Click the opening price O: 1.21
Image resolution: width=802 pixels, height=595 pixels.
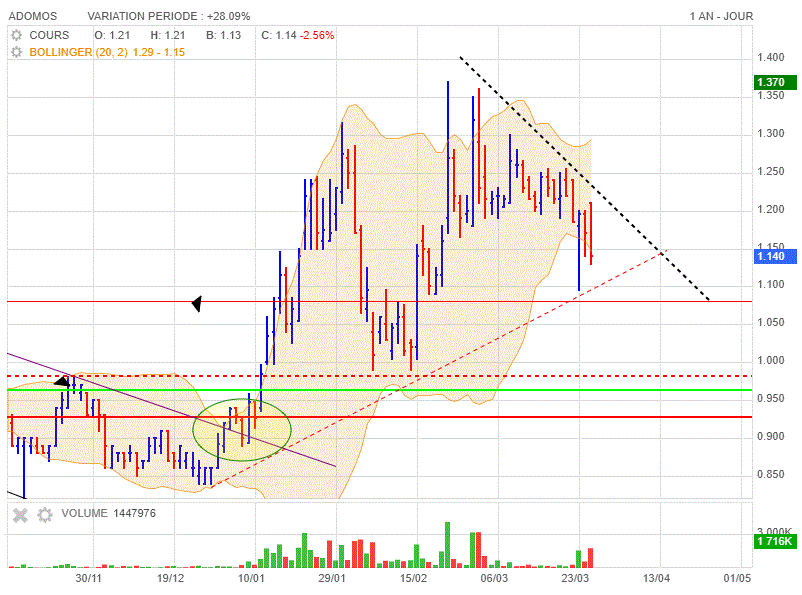pos(112,35)
